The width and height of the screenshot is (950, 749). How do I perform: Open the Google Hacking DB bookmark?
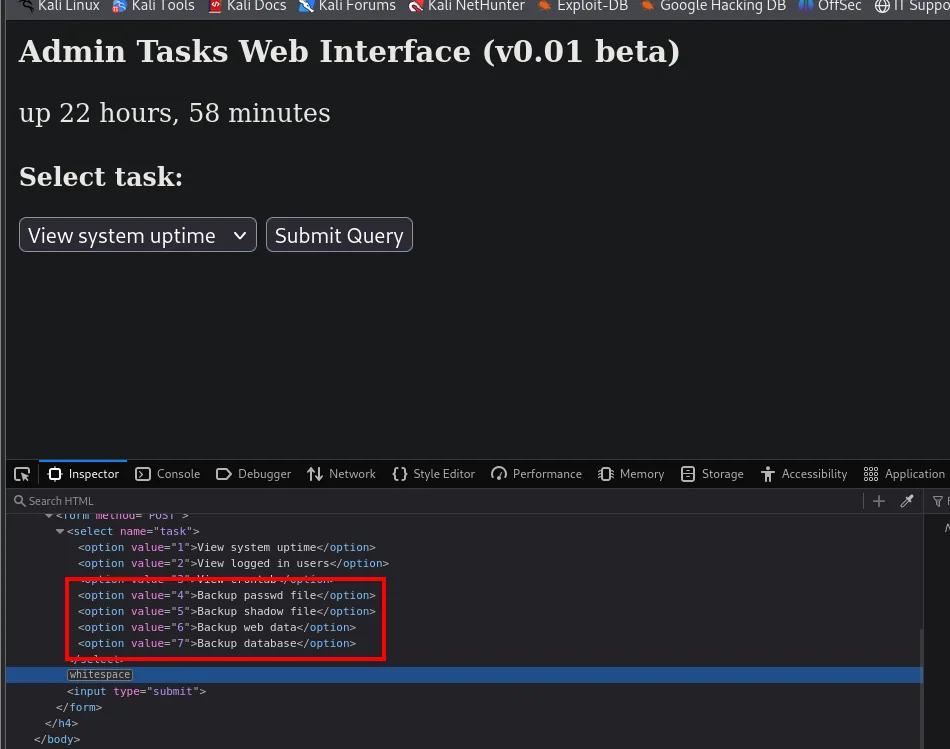coord(713,6)
